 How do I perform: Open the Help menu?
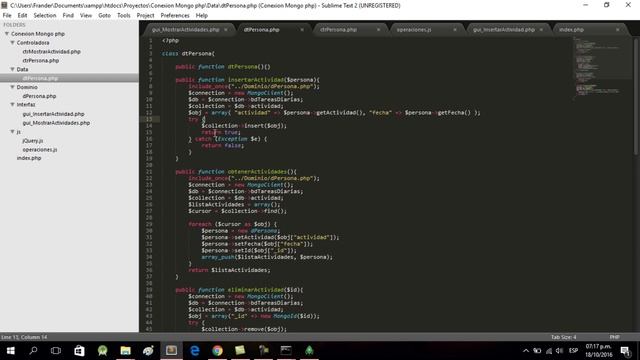point(202,16)
